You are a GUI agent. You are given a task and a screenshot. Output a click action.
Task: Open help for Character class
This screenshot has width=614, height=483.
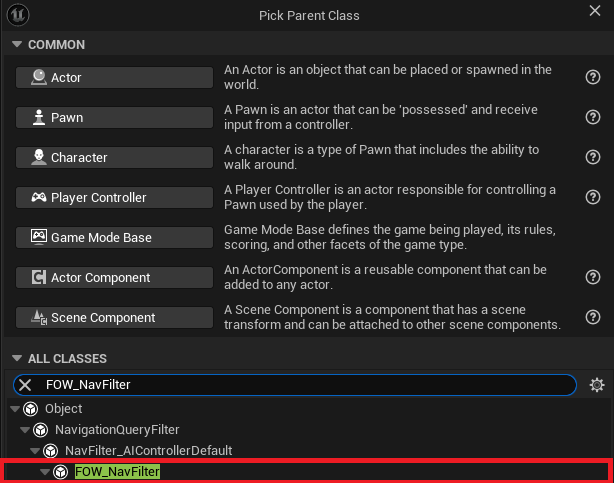pos(592,157)
